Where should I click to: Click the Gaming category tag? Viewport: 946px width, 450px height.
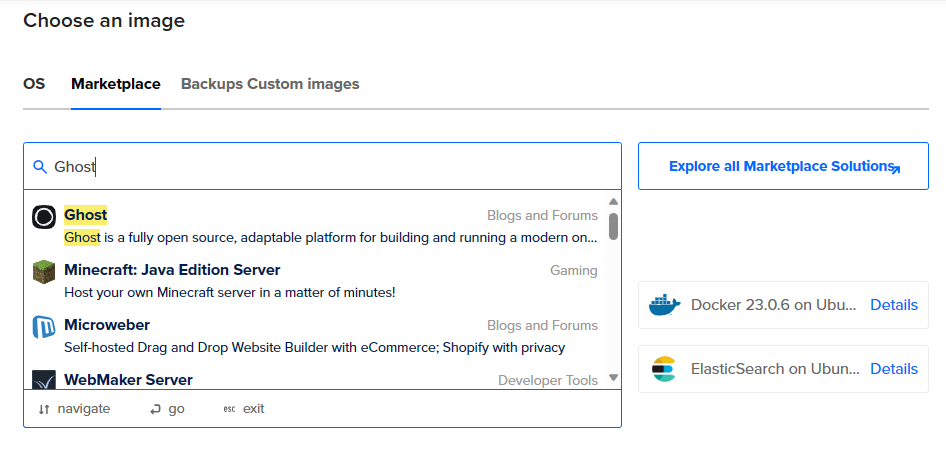click(574, 271)
